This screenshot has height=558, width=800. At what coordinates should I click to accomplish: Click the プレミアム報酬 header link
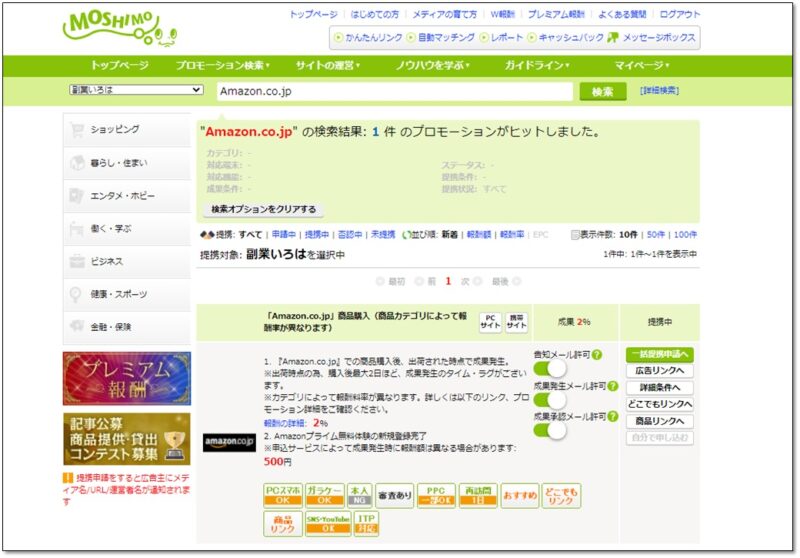coord(556,14)
